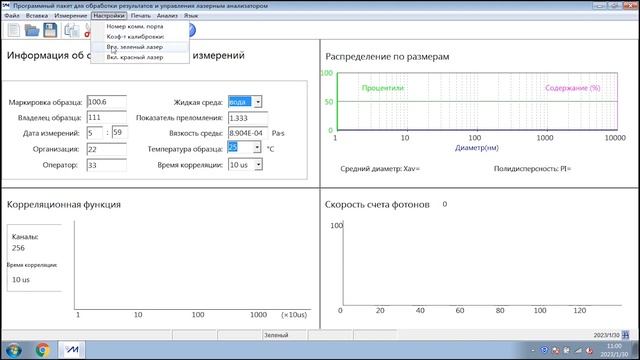The height and width of the screenshot is (360, 640).
Task: Click the New document toolbar icon
Action: 14,30
